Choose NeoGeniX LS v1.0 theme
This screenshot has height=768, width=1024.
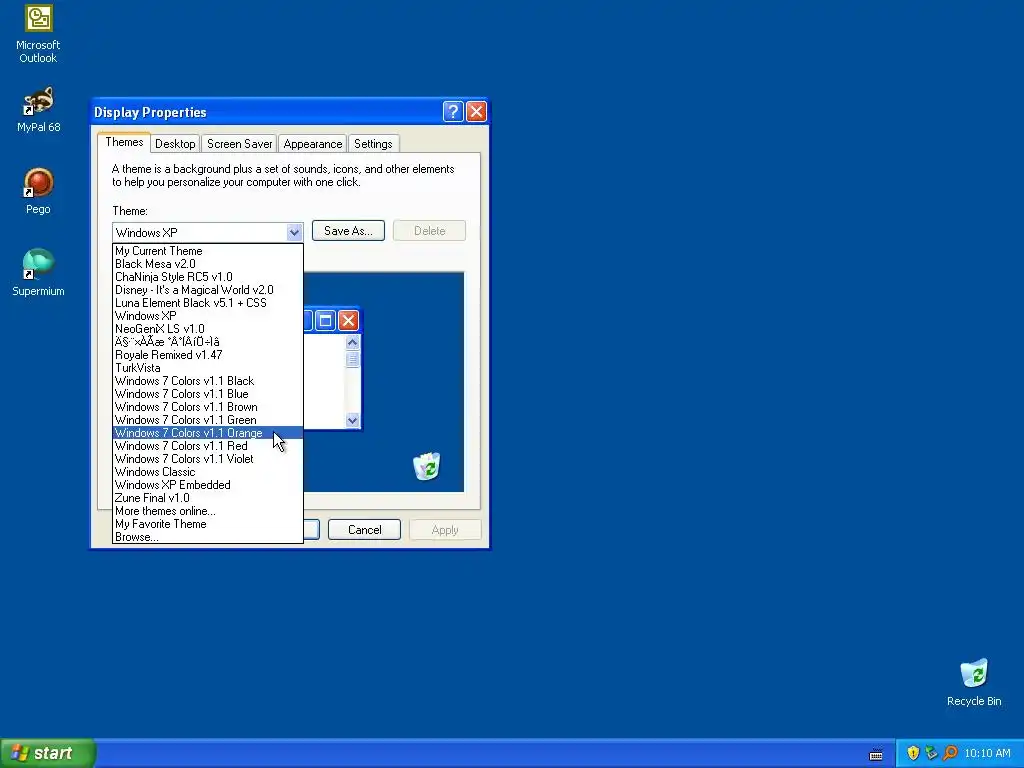coord(208,329)
